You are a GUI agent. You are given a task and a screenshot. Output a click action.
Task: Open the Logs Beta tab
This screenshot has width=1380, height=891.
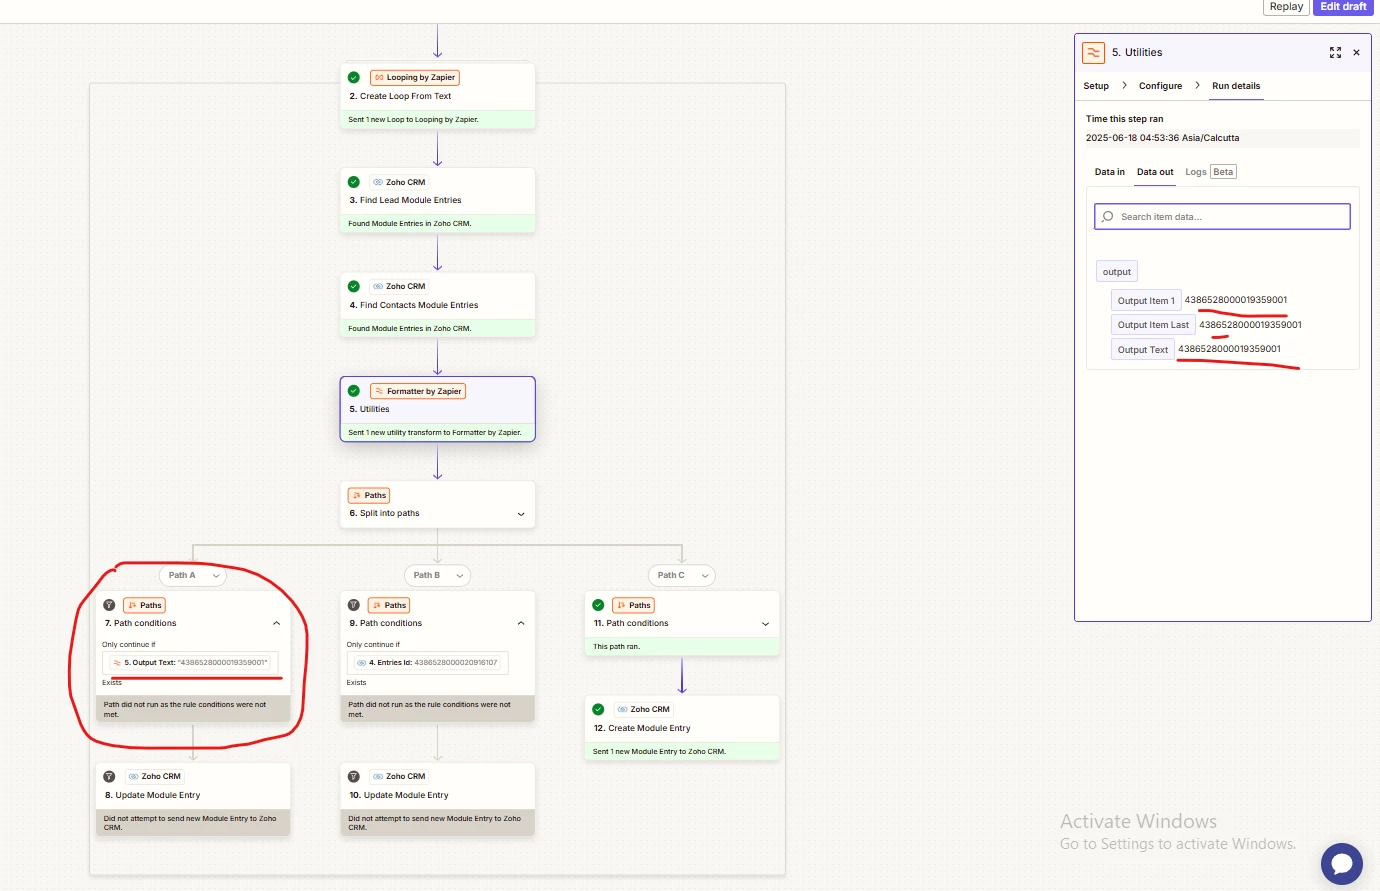point(1211,172)
